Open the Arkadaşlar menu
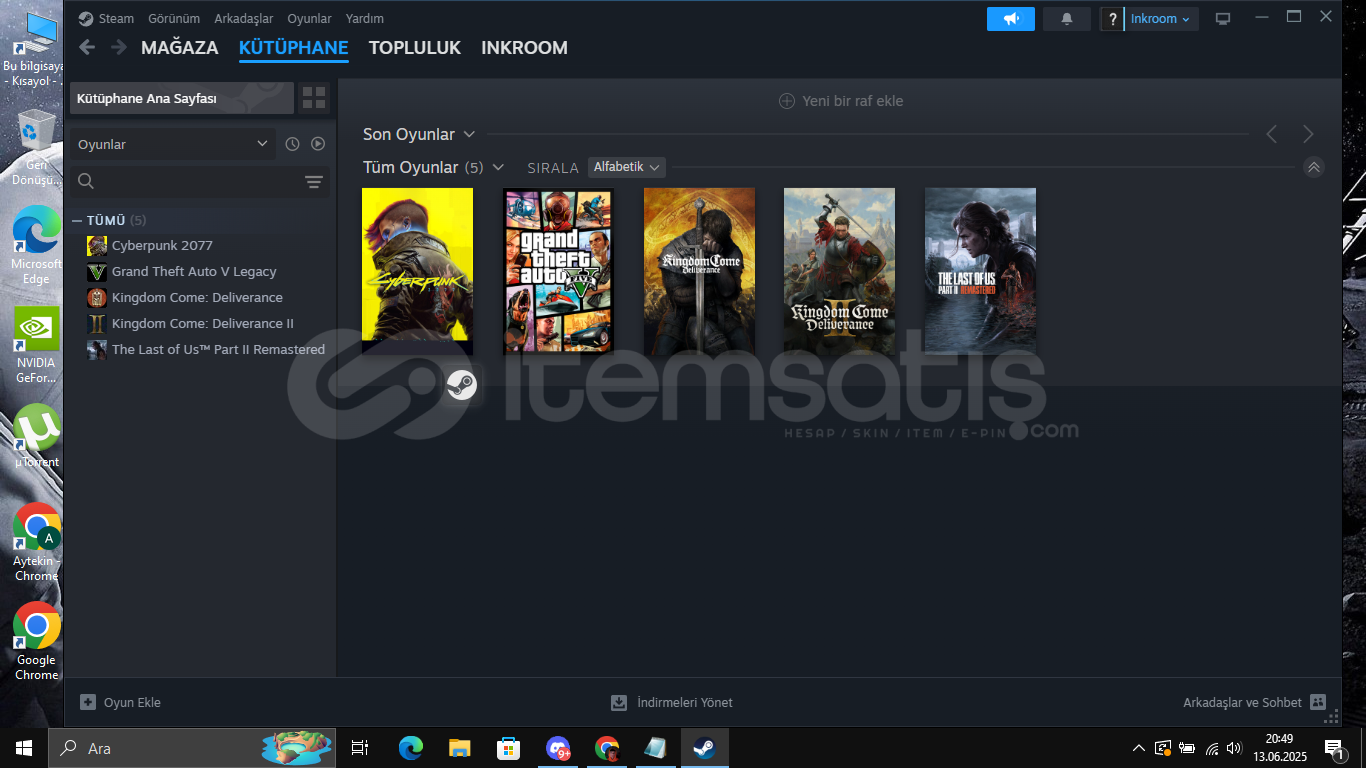The height and width of the screenshot is (768, 1366). point(244,18)
